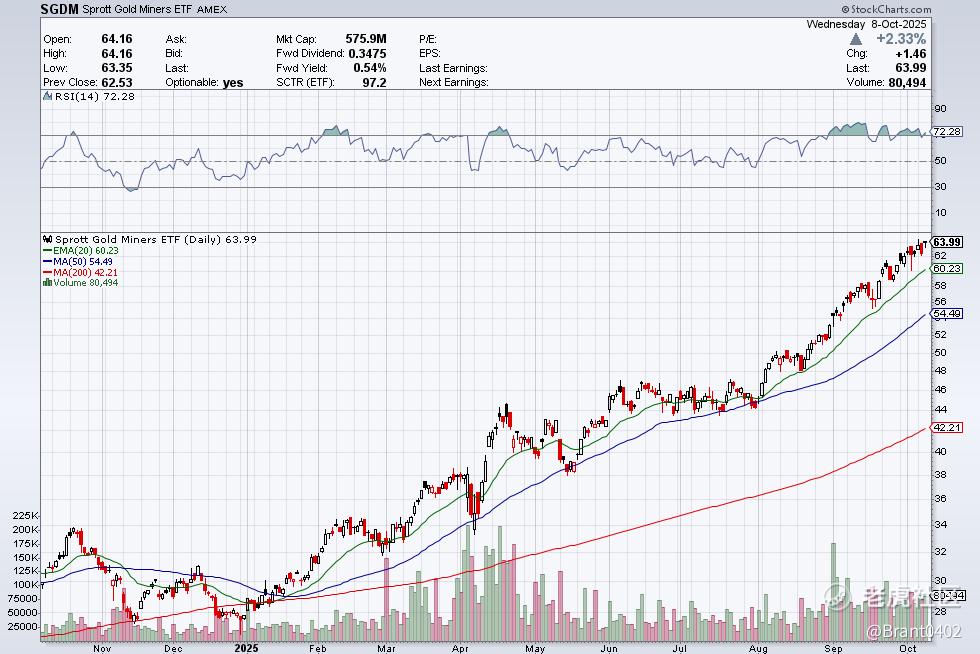Click the Low value 63.35

coord(117,68)
